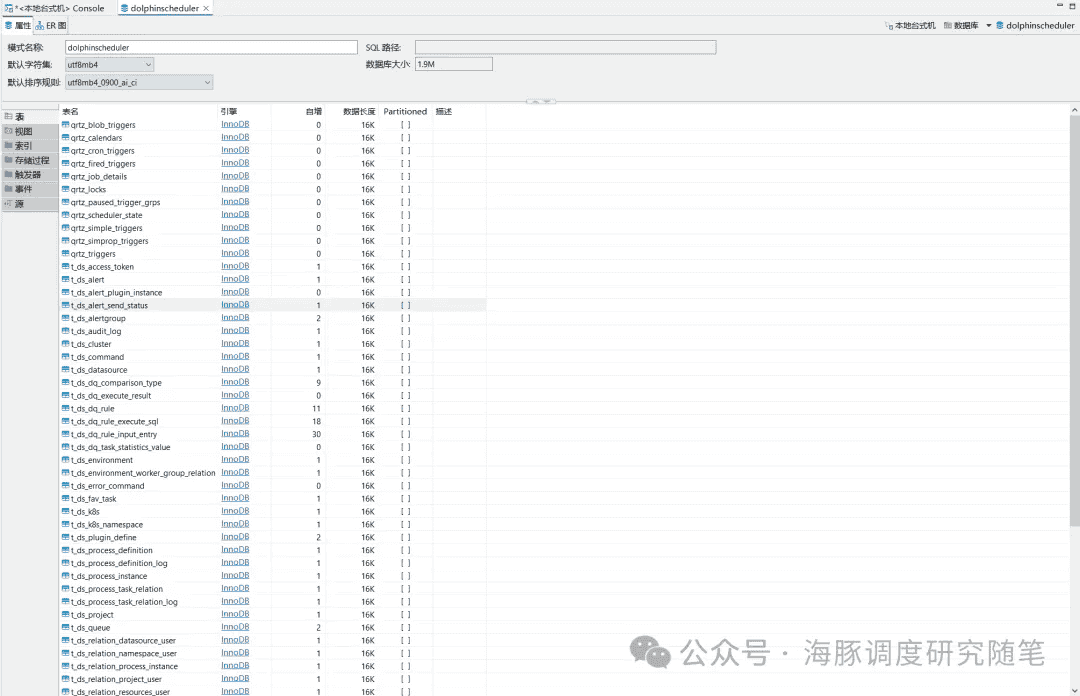
Task: Click the 数据库 folder icon in breadcrumb
Action: pyautogui.click(x=948, y=26)
